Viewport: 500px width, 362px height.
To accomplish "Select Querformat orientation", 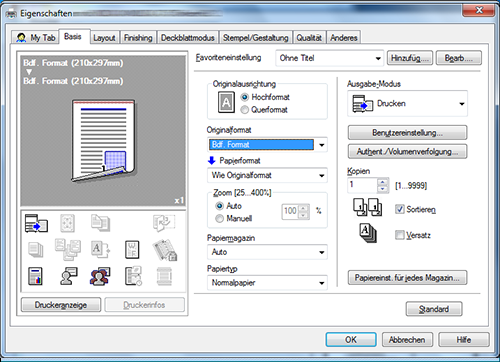I will (x=245, y=110).
